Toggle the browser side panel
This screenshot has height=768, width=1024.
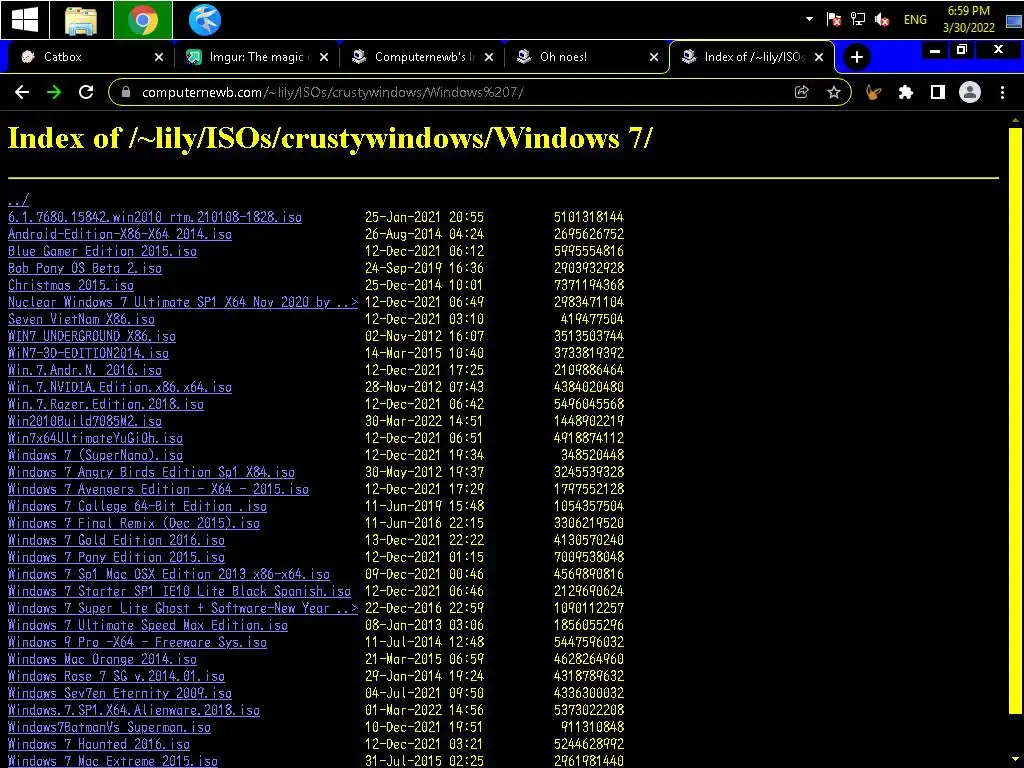[x=938, y=92]
